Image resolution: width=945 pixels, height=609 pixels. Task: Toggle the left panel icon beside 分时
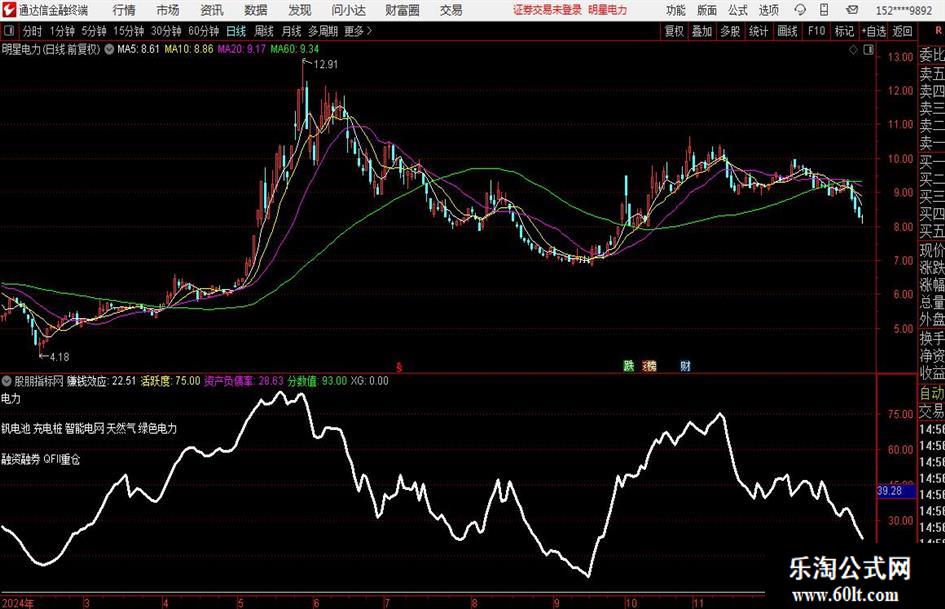click(x=9, y=30)
